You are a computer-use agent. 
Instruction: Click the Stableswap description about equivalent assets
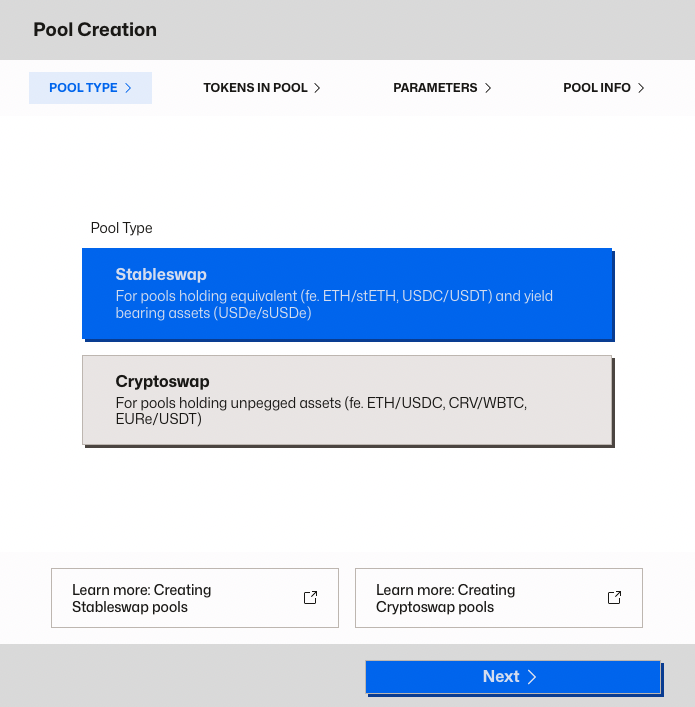[x=334, y=305]
